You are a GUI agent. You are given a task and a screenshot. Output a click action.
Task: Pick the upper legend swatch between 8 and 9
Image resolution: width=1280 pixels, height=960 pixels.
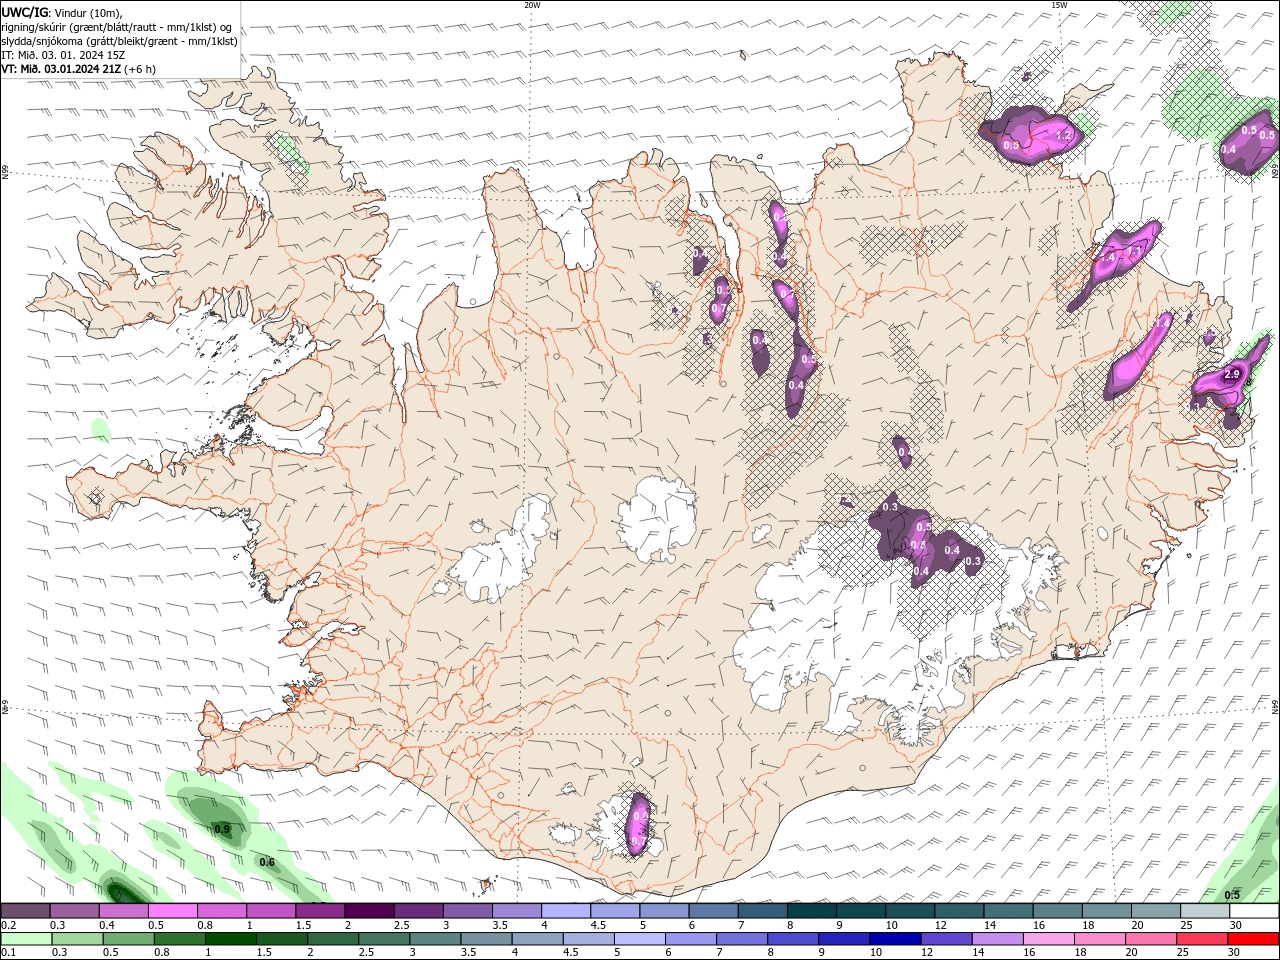click(x=811, y=910)
